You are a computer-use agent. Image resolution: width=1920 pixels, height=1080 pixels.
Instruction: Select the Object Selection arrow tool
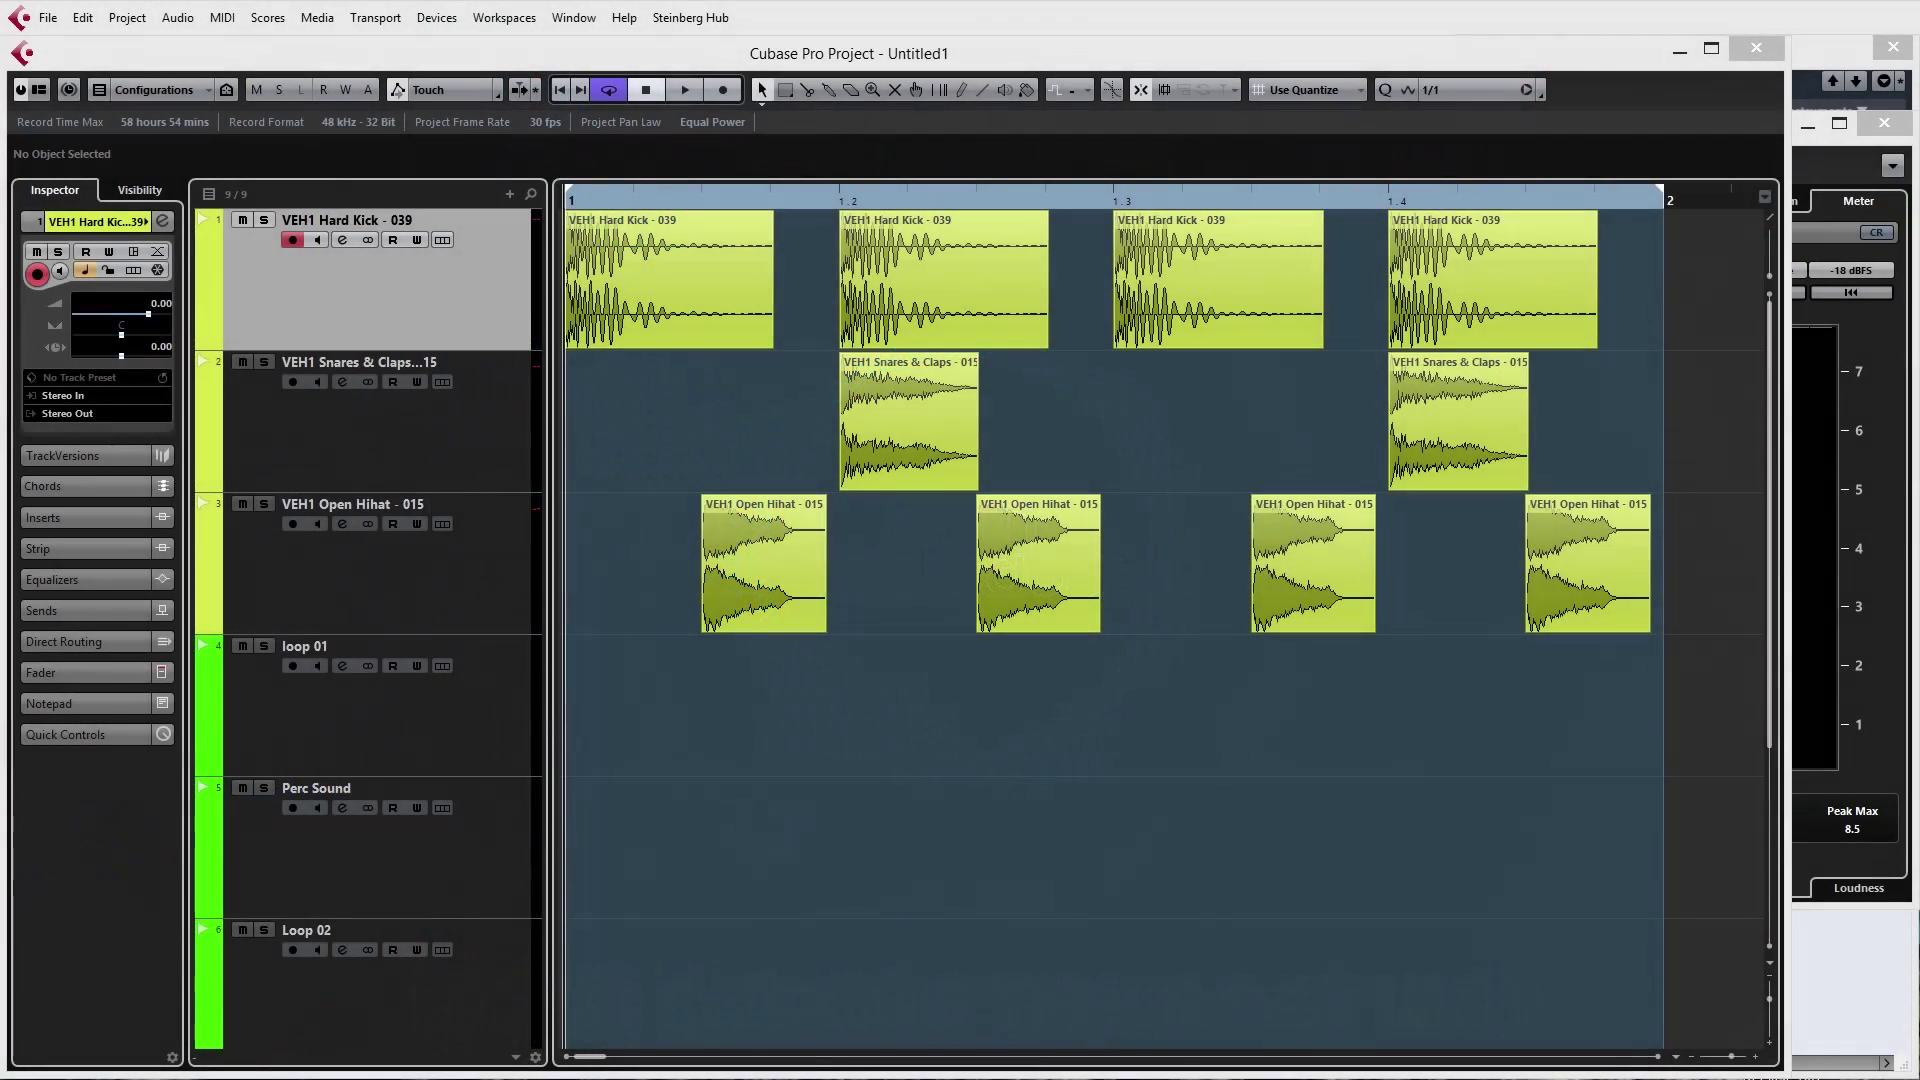point(762,90)
